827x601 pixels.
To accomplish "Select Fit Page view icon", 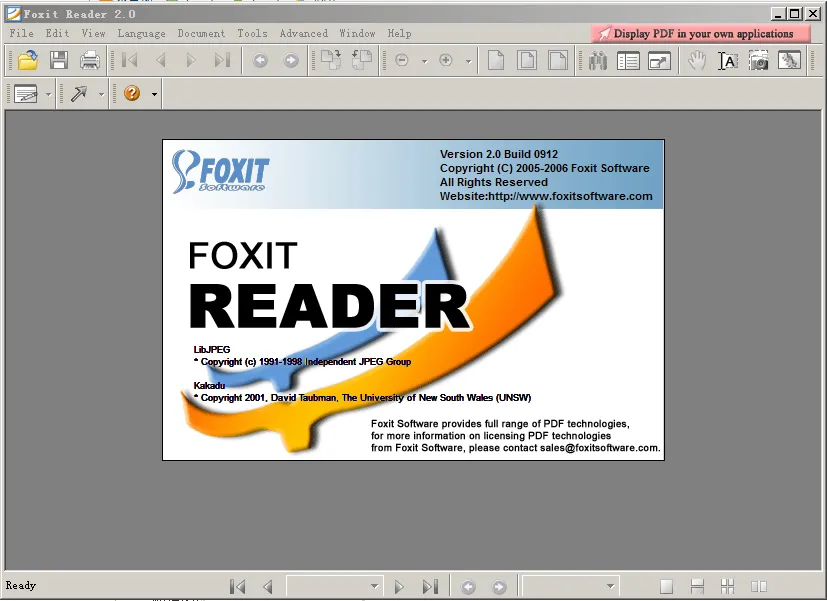I will (x=527, y=60).
